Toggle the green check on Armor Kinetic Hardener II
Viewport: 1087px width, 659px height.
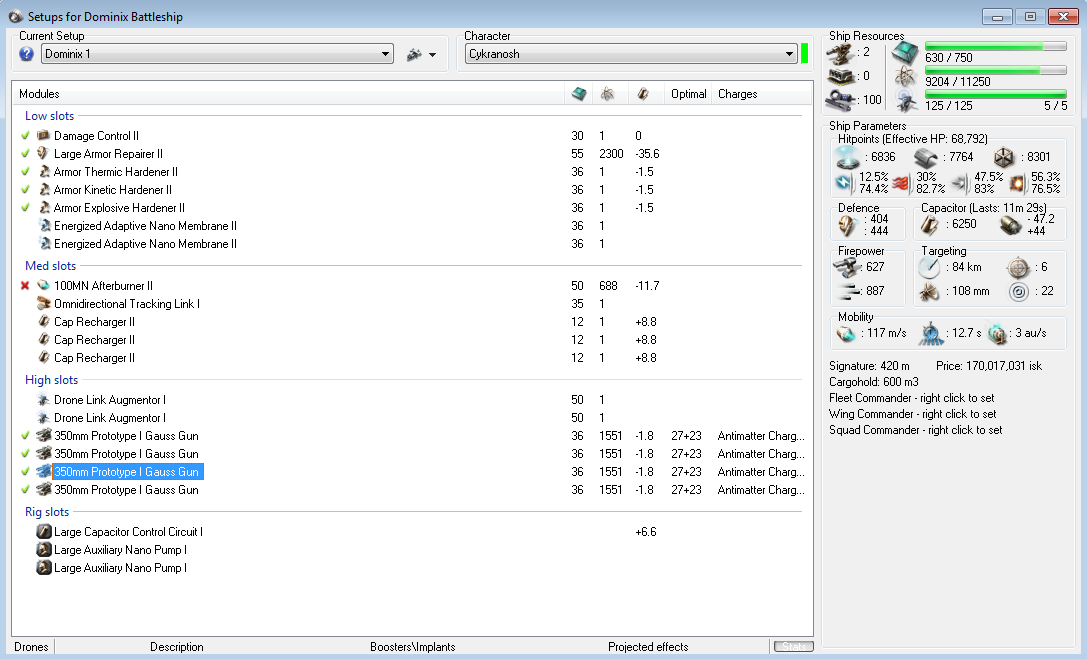click(x=26, y=190)
